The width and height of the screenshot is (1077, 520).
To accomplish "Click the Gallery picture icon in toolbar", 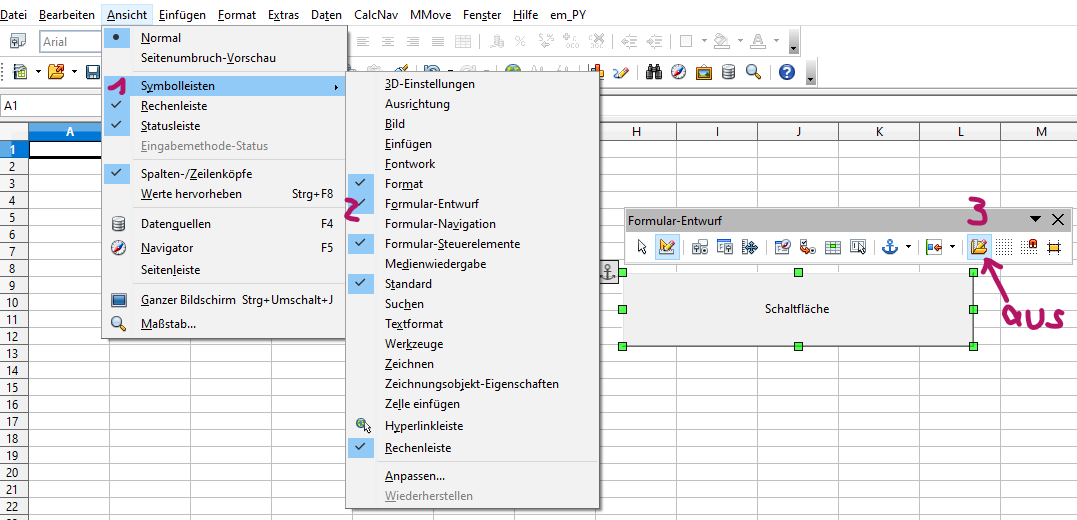I will [x=704, y=72].
